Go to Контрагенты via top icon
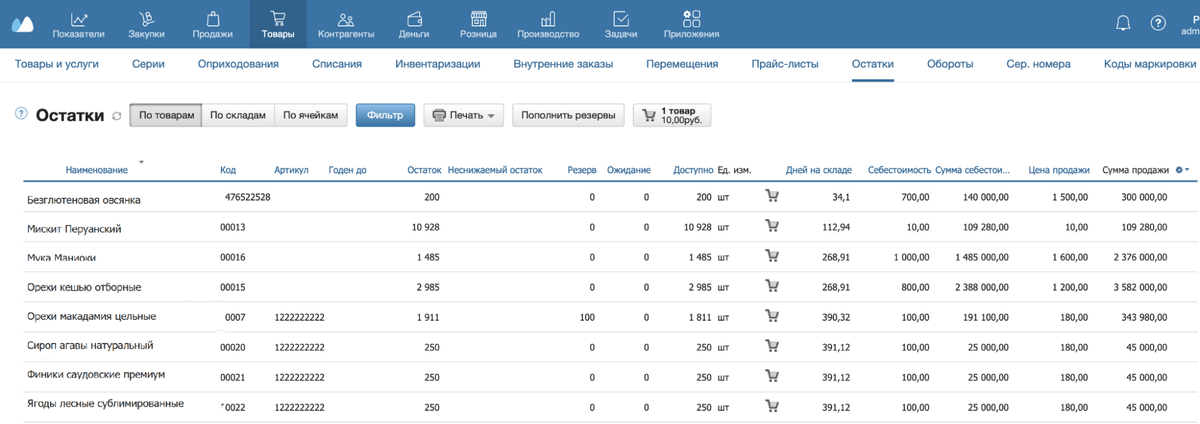Viewport: 1200px width, 424px height. pyautogui.click(x=346, y=18)
